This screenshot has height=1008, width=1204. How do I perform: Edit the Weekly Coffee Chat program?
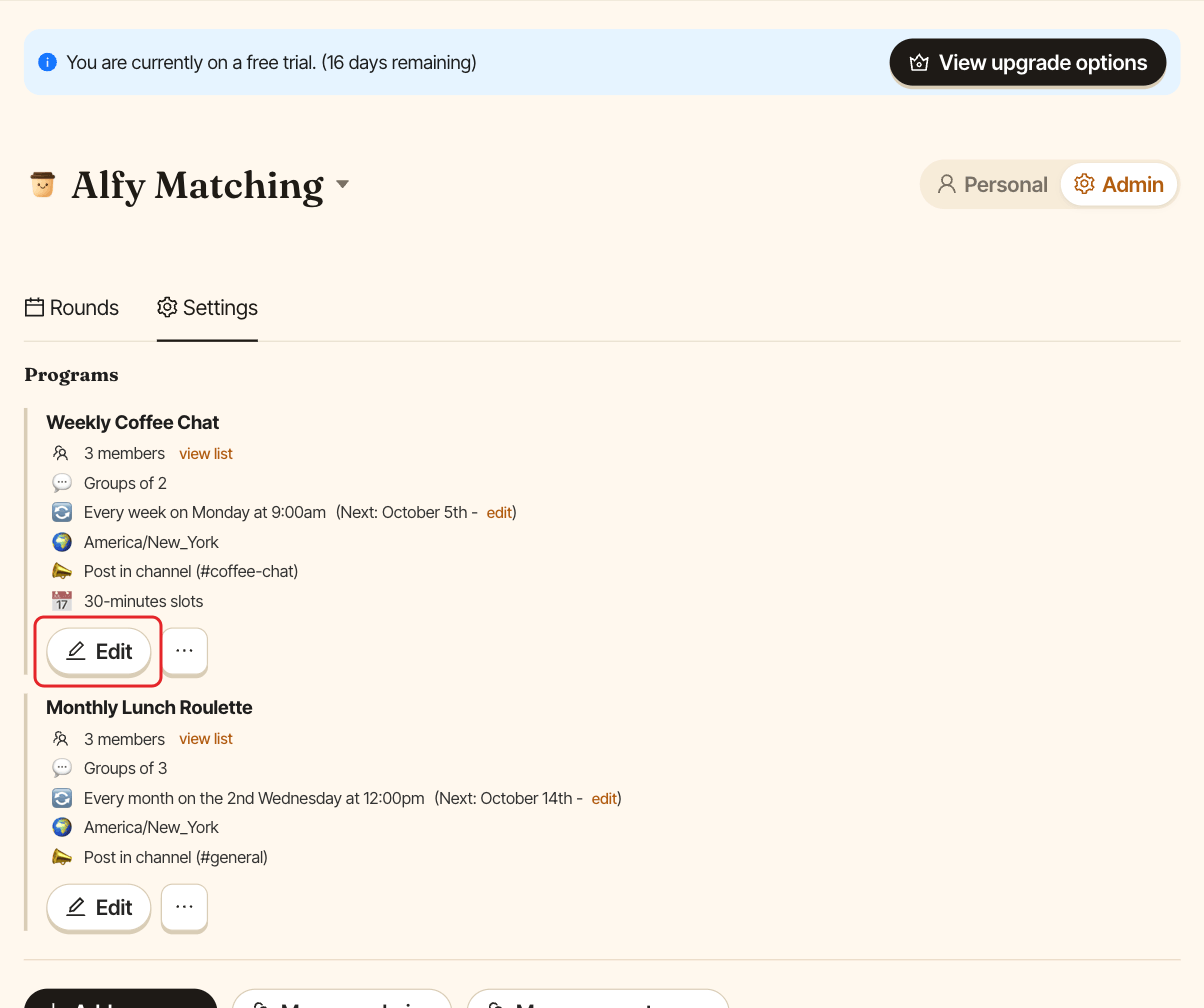pyautogui.click(x=99, y=651)
